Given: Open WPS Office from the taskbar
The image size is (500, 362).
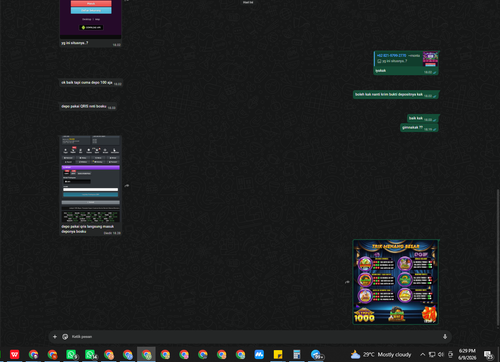Looking at the screenshot, I should [14, 354].
